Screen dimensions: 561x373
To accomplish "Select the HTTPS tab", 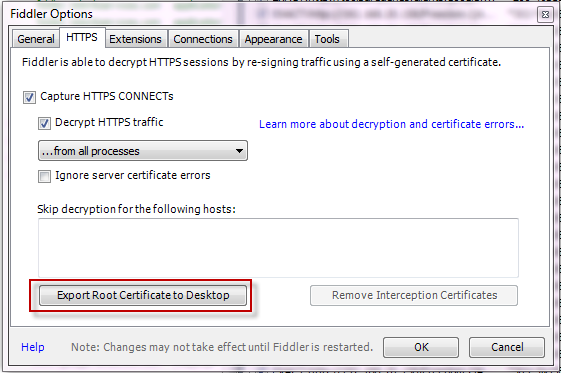I will (x=82, y=37).
